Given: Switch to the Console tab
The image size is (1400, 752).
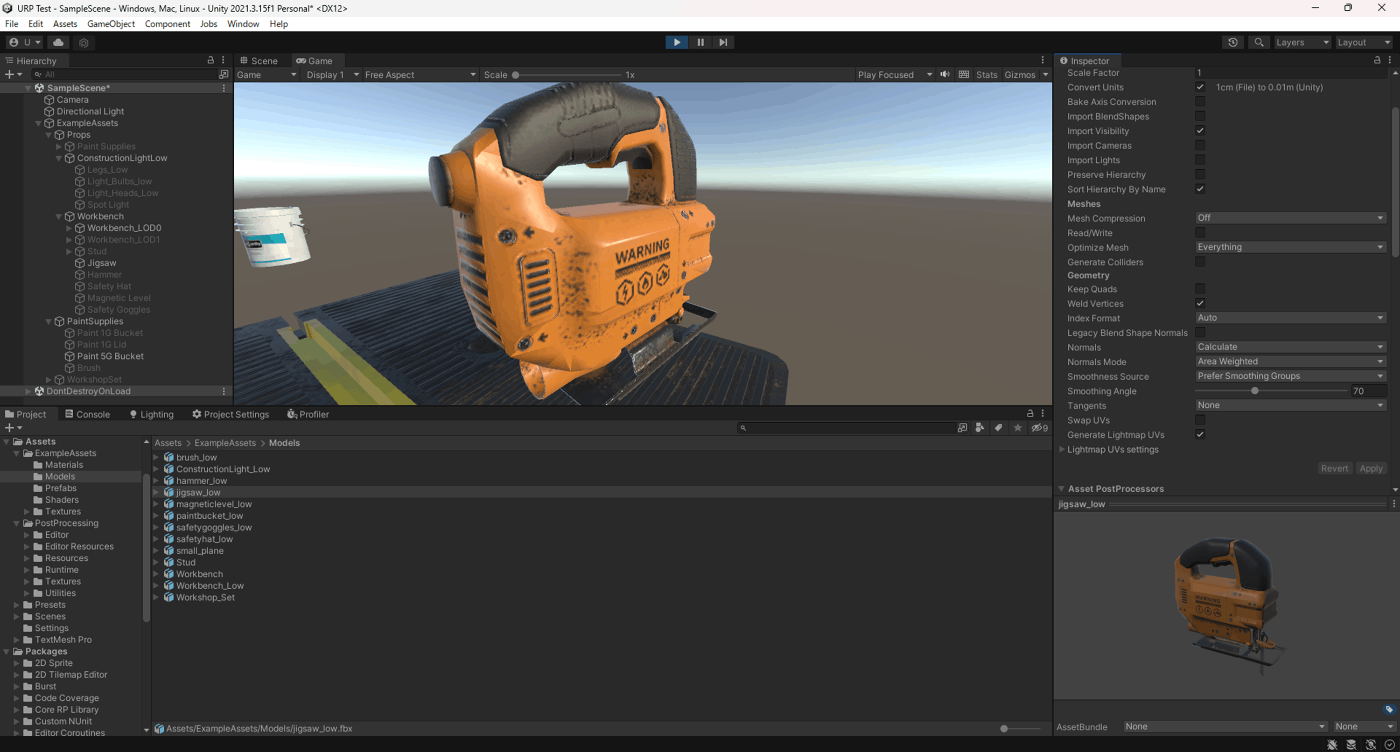Looking at the screenshot, I should (x=87, y=414).
